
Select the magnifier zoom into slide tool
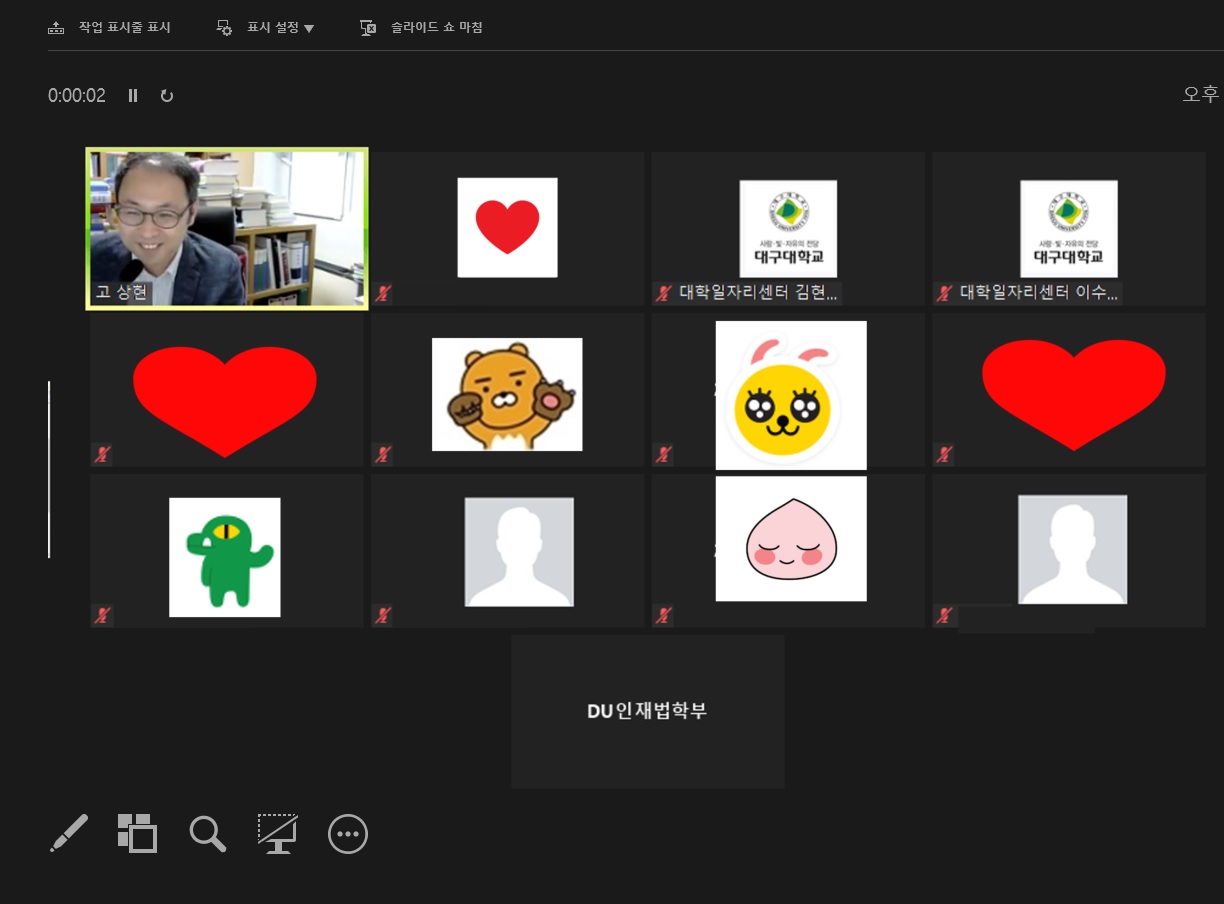207,833
